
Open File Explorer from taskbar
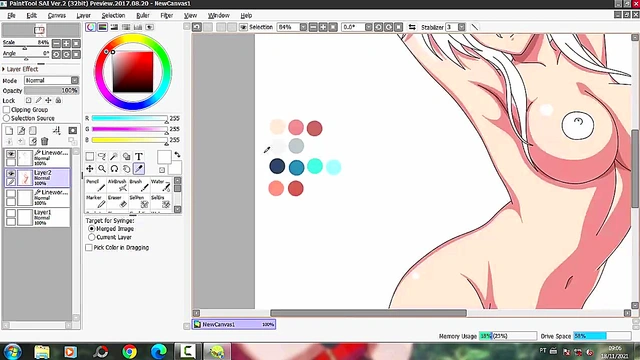click(42, 351)
